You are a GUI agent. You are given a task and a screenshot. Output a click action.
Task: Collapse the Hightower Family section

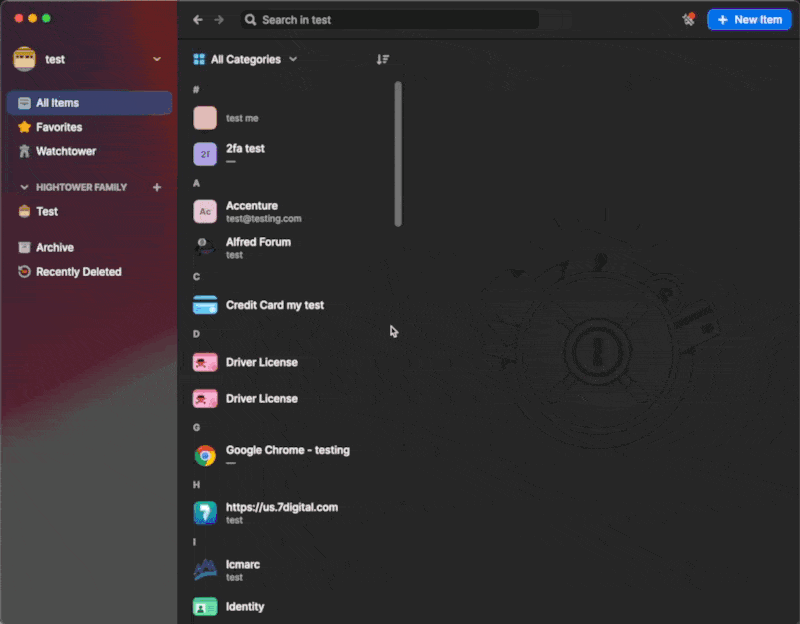click(x=25, y=187)
